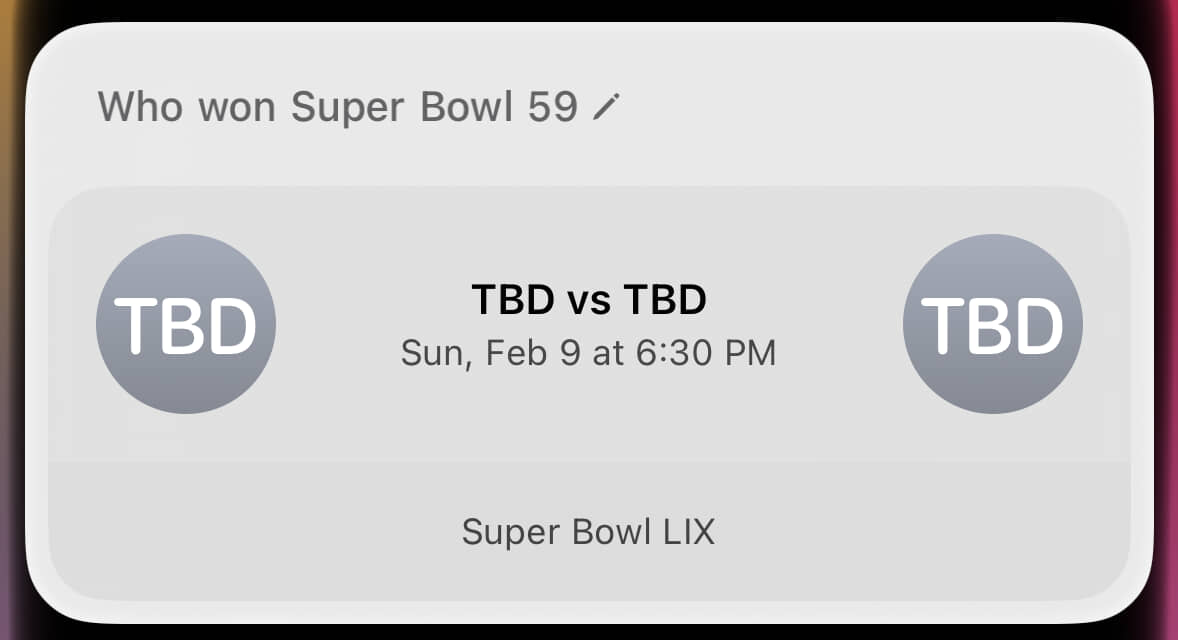
Task: Click the 'Who won Super Bowl 59' query text
Action: tap(338, 107)
